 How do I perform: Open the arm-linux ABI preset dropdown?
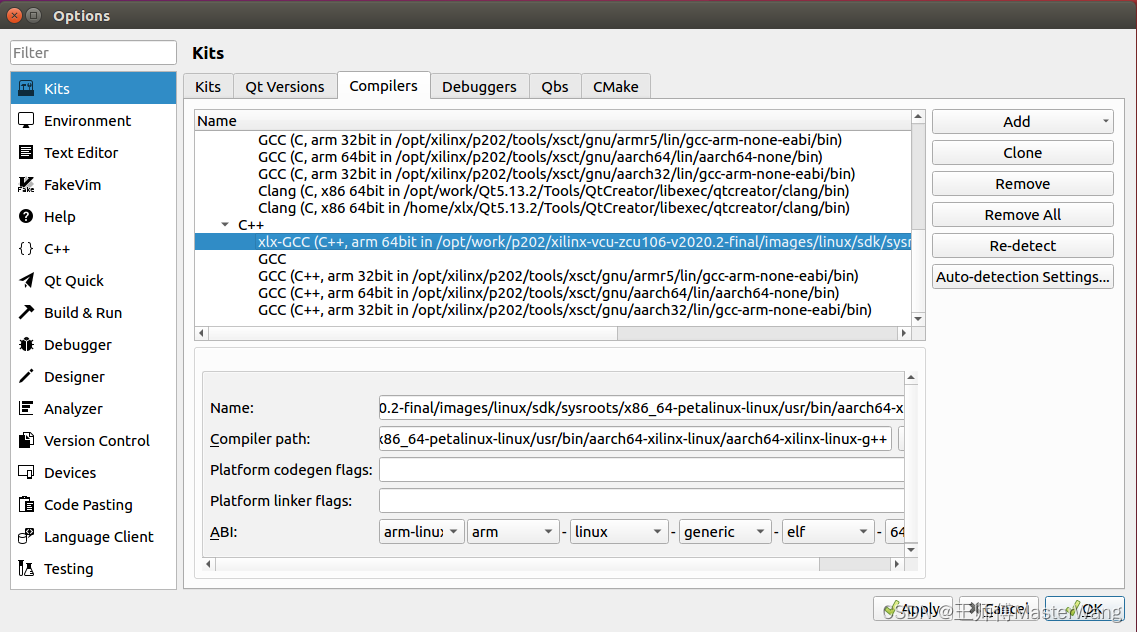(421, 532)
